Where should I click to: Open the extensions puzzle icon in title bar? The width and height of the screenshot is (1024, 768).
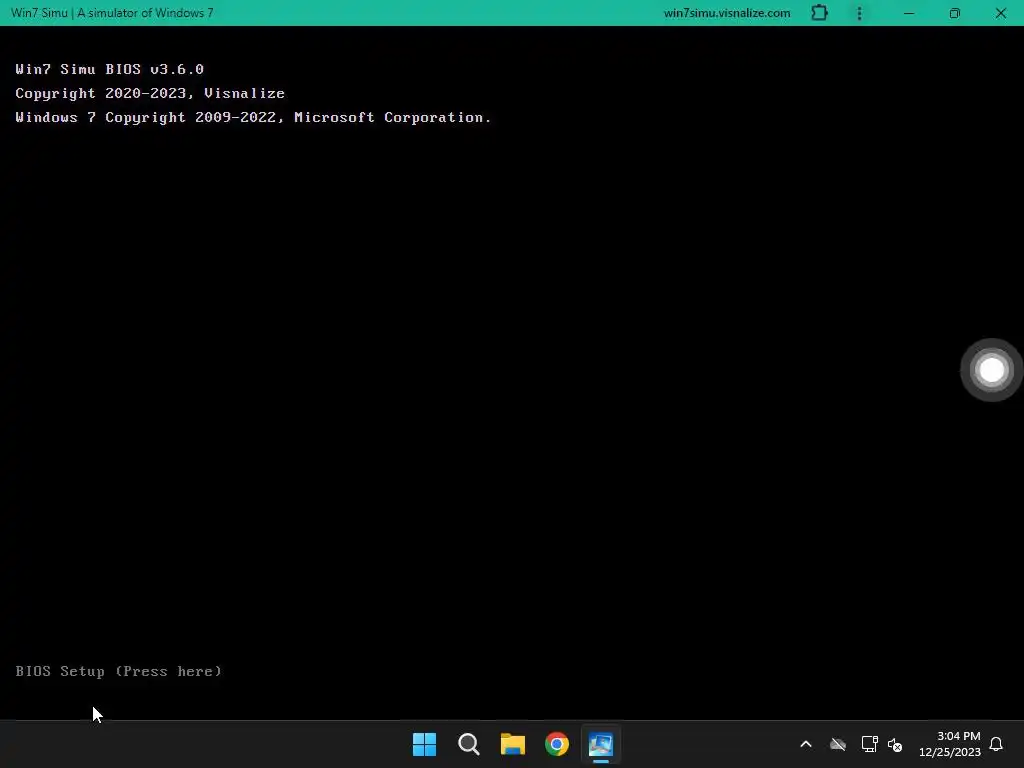point(819,13)
